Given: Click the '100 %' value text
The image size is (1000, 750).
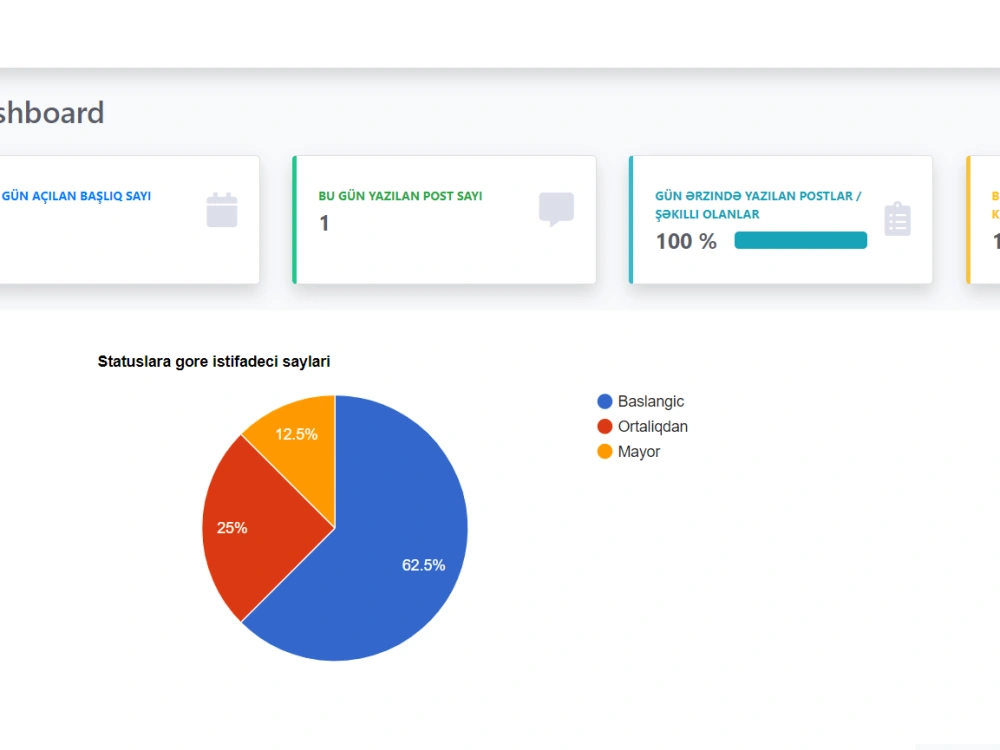Looking at the screenshot, I should 686,241.
